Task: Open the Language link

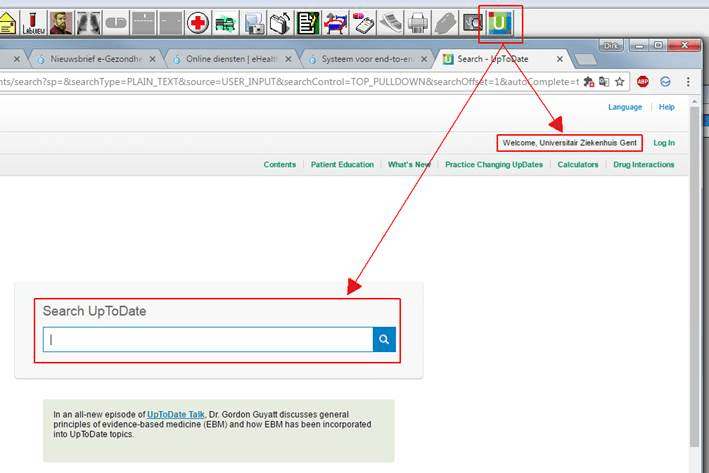Action: pyautogui.click(x=625, y=107)
